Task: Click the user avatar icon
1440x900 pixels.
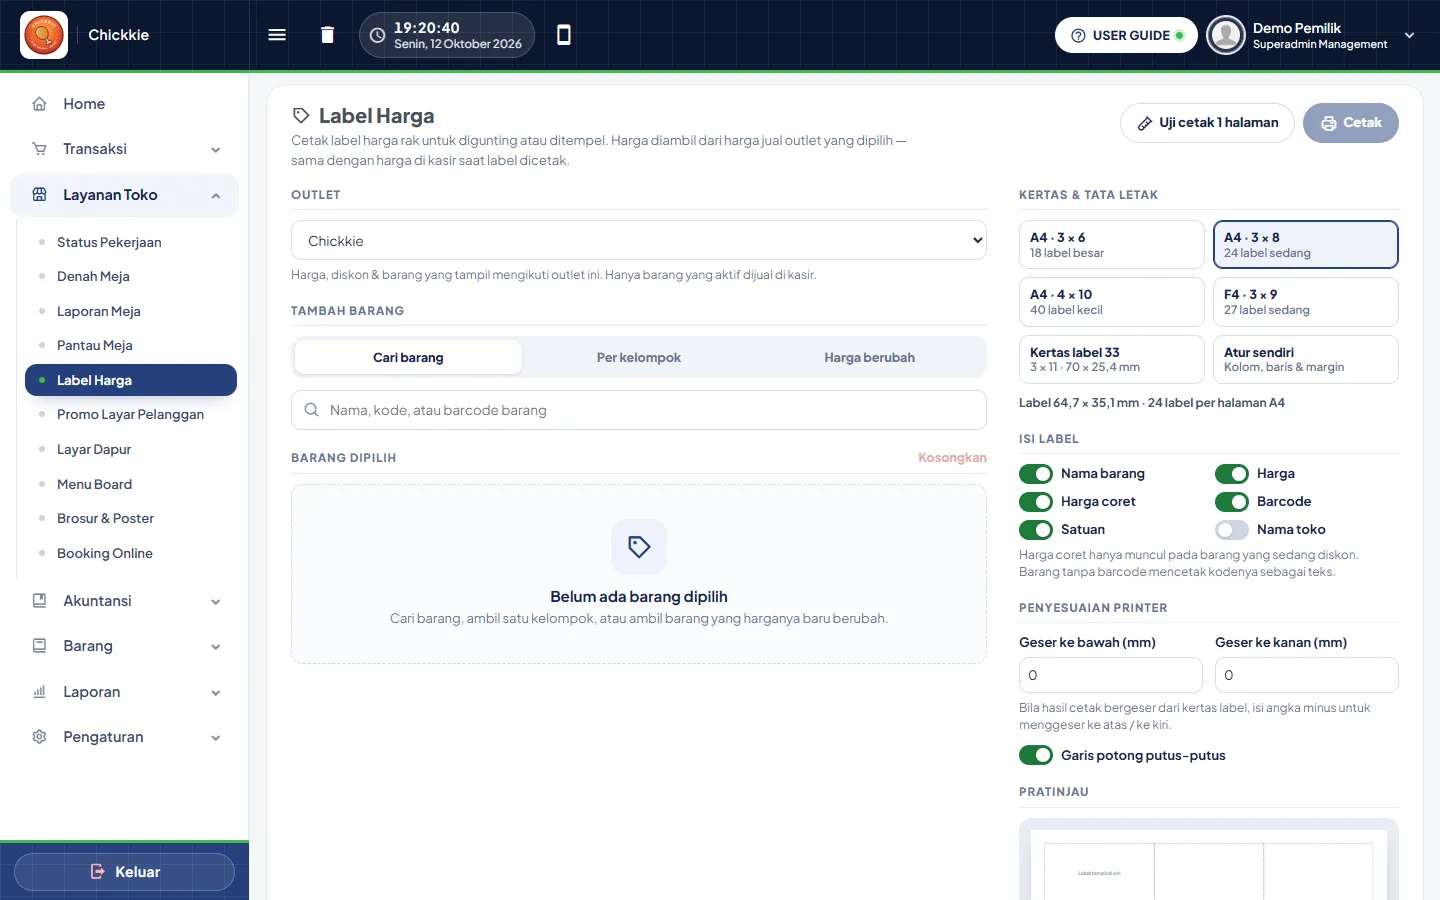Action: pyautogui.click(x=1225, y=35)
